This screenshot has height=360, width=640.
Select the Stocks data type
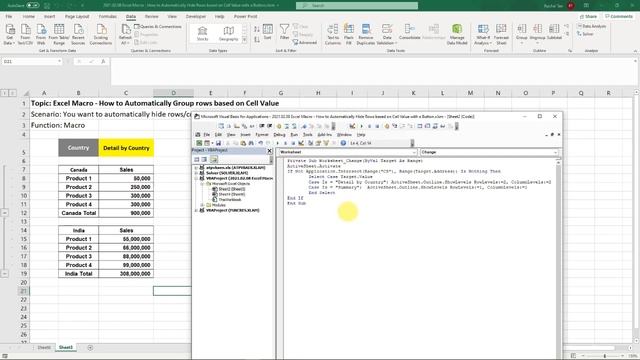pyautogui.click(x=202, y=33)
